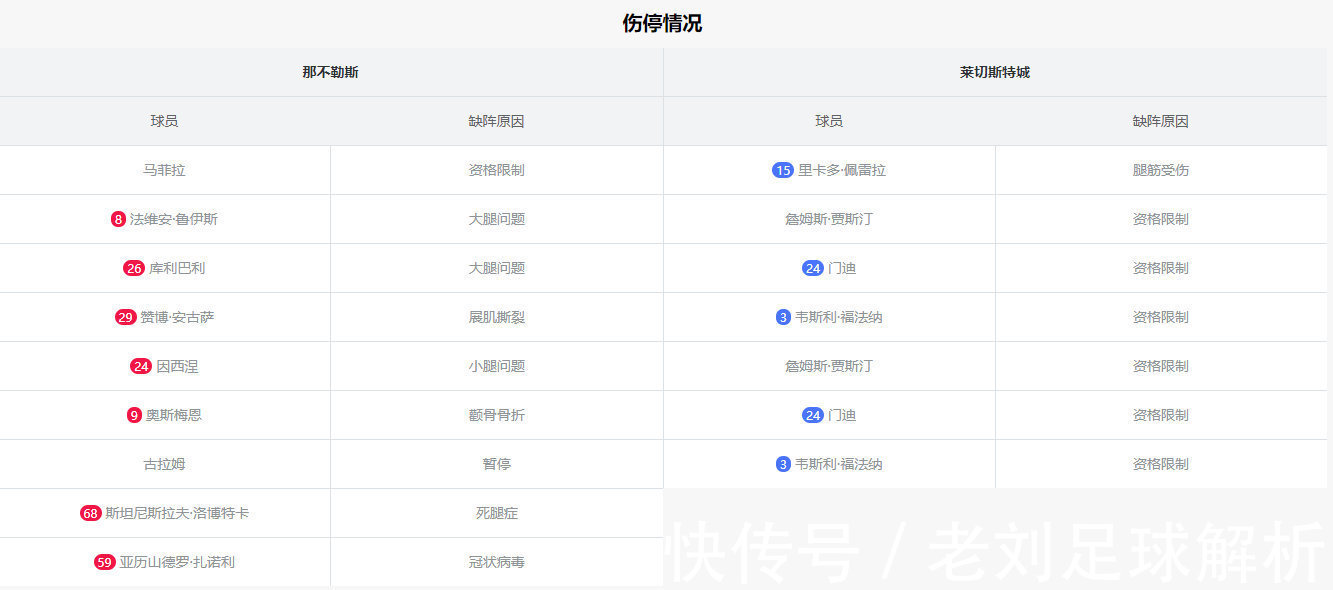The height and width of the screenshot is (590, 1333).
Task: Select the 那不勒斯 column header
Action: click(333, 72)
